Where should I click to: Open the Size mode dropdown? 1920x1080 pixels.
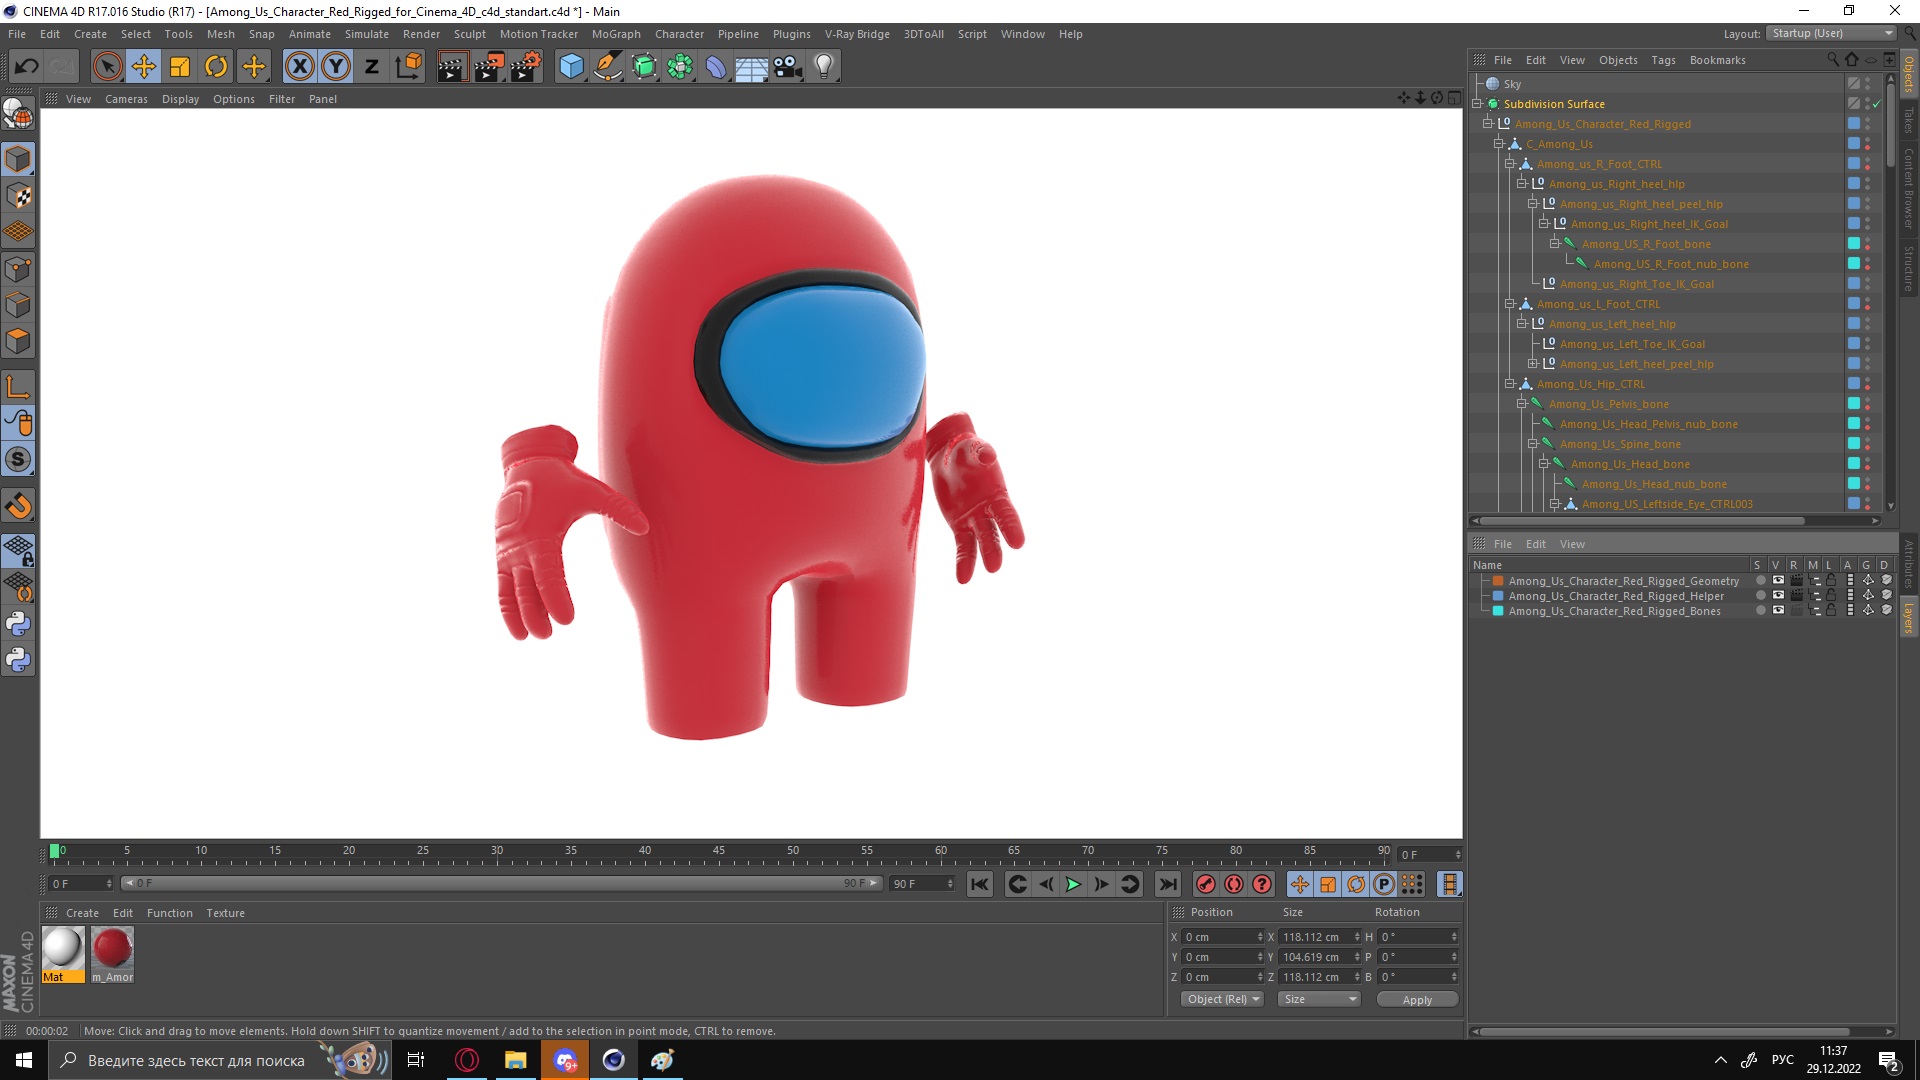1320,999
